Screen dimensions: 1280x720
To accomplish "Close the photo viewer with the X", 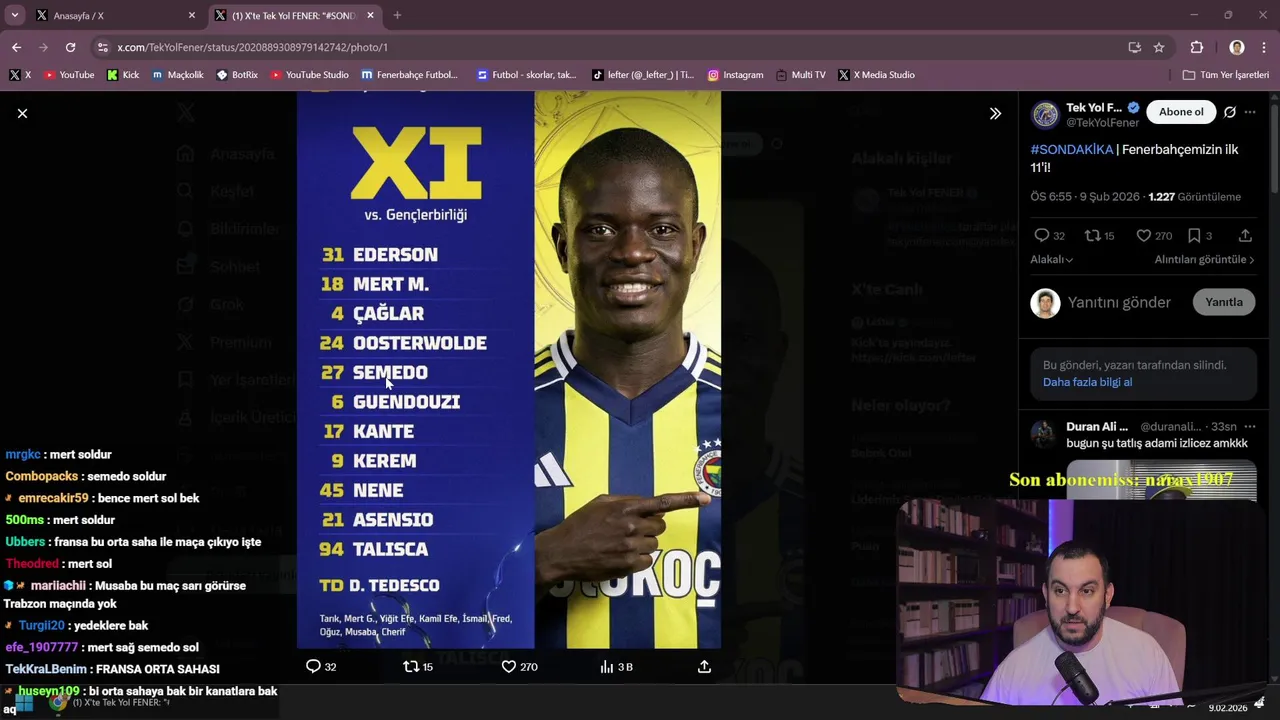I will [x=22, y=114].
